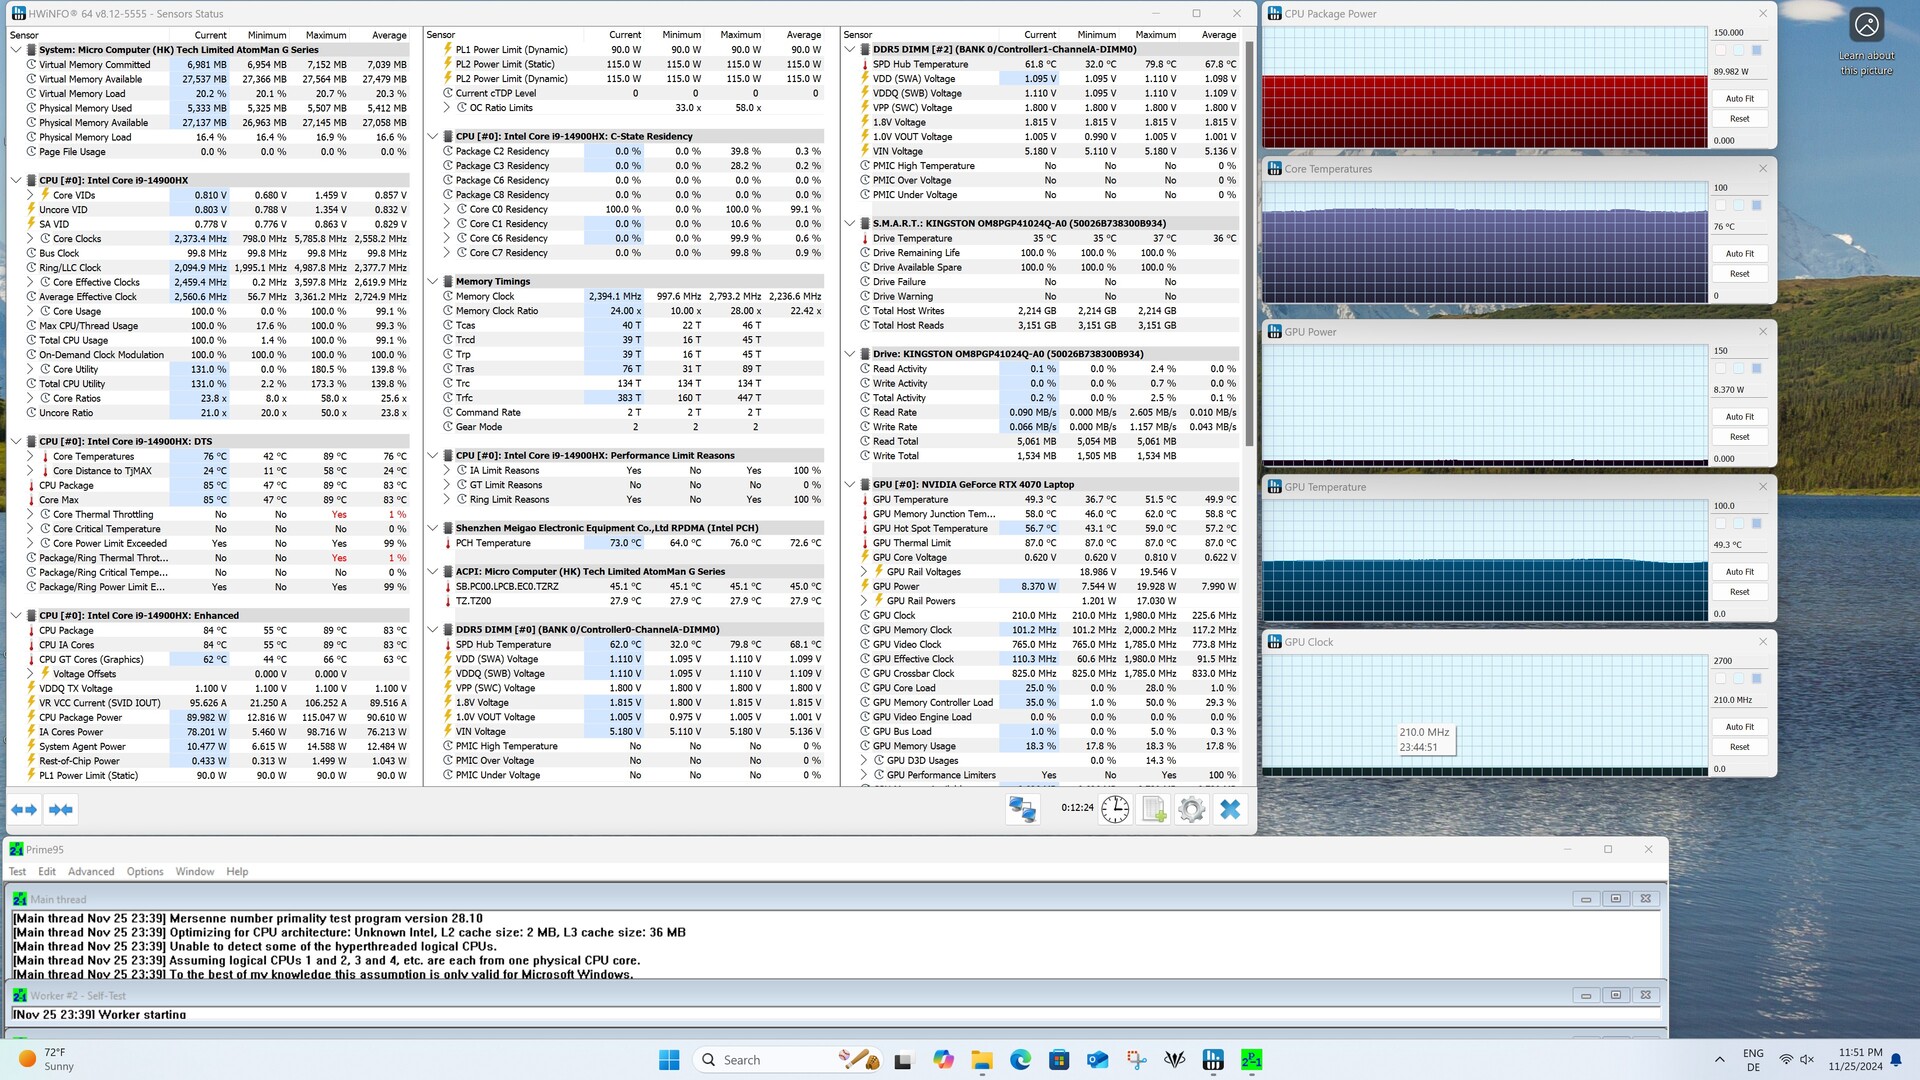
Task: Expand GPU Rail Voltages entry
Action: coord(864,572)
